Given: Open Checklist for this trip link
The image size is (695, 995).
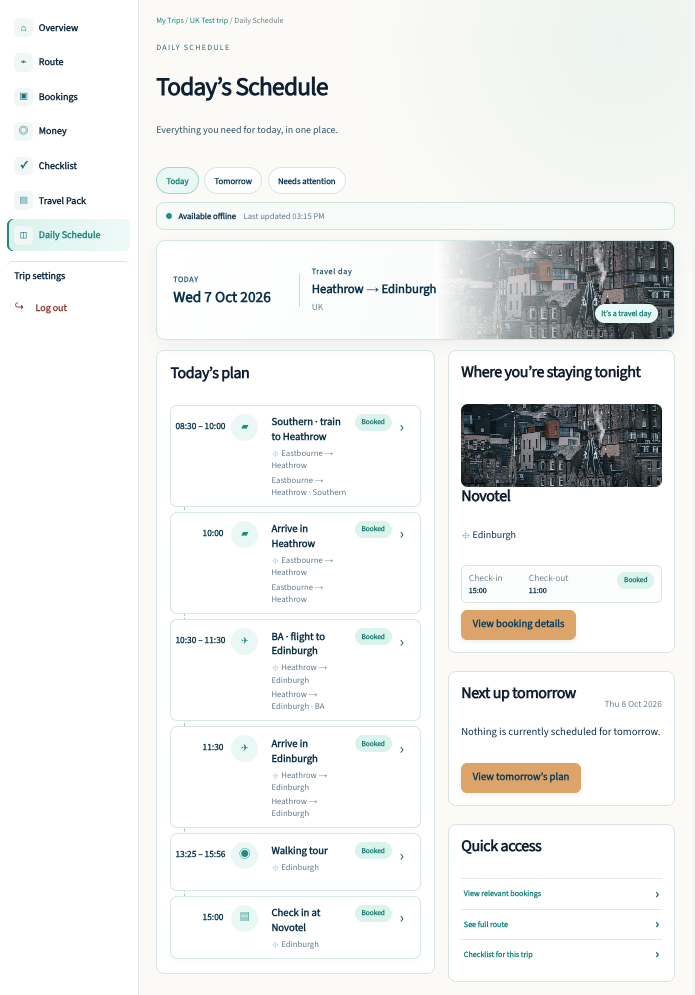Looking at the screenshot, I should (x=498, y=954).
